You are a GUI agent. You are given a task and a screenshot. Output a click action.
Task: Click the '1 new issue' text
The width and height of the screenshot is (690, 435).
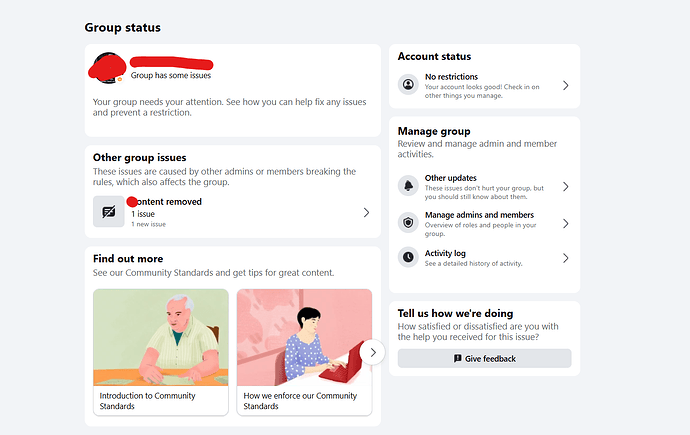(149, 224)
